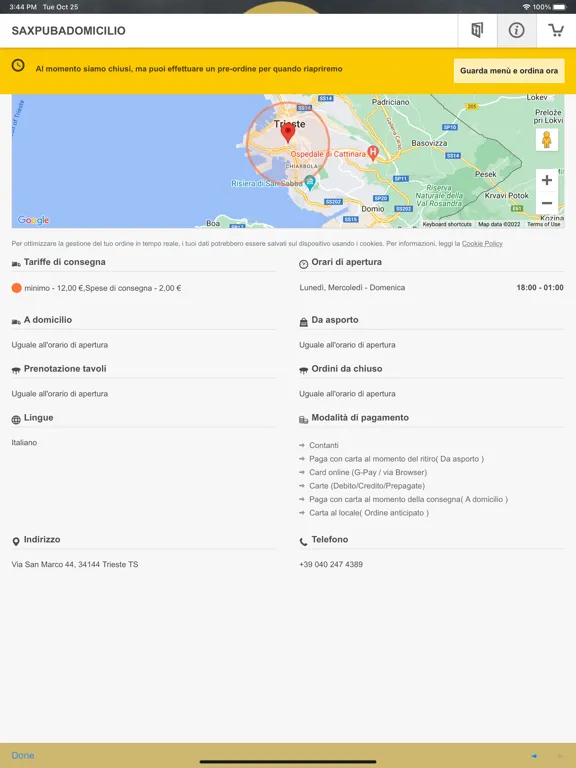Screen dimensions: 576x768
Task: Open the shopping cart icon
Action: coord(556,30)
